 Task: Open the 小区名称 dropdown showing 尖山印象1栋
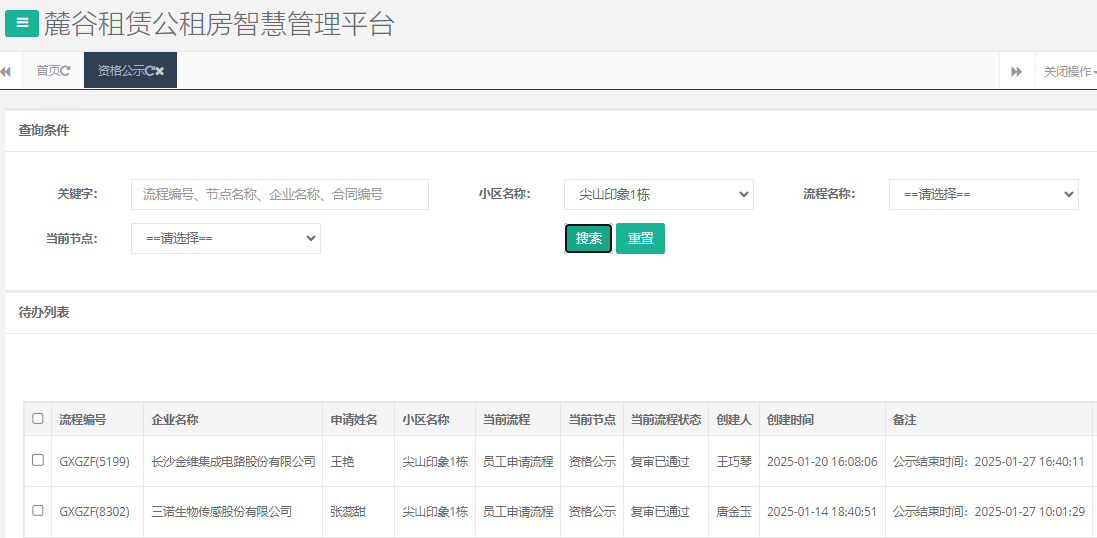[658, 195]
